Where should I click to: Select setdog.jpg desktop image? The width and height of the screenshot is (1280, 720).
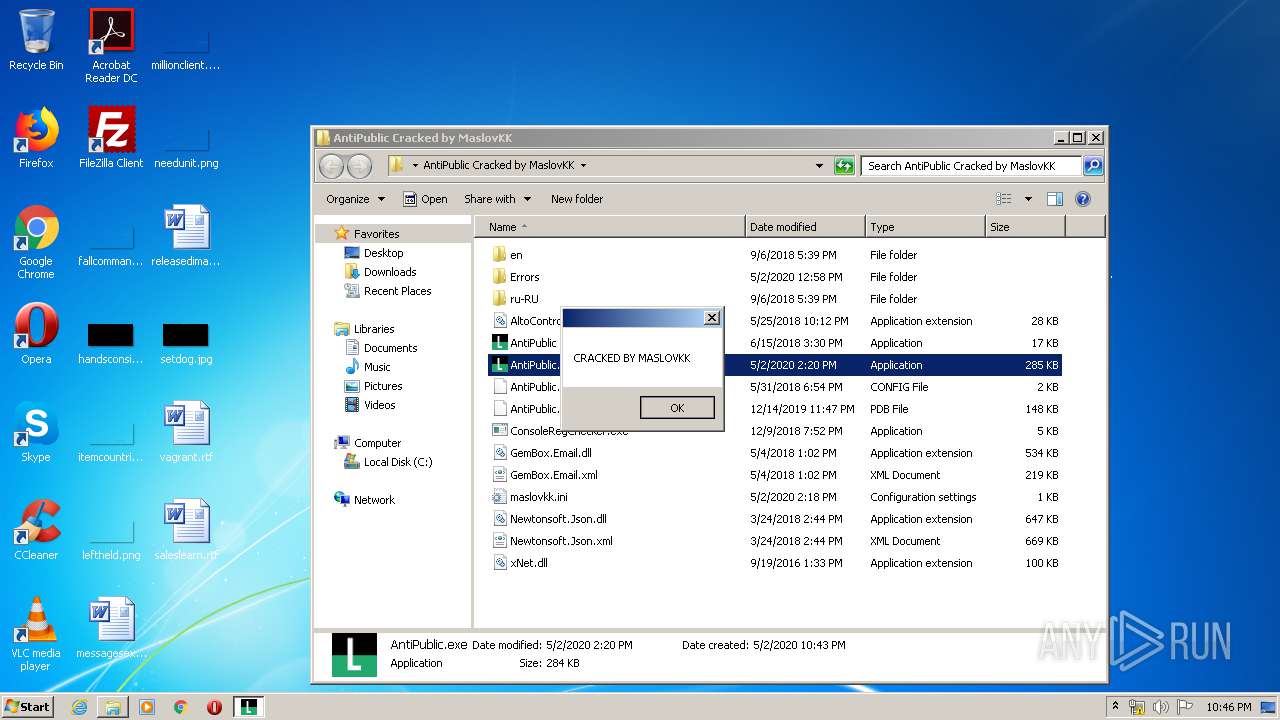(186, 340)
